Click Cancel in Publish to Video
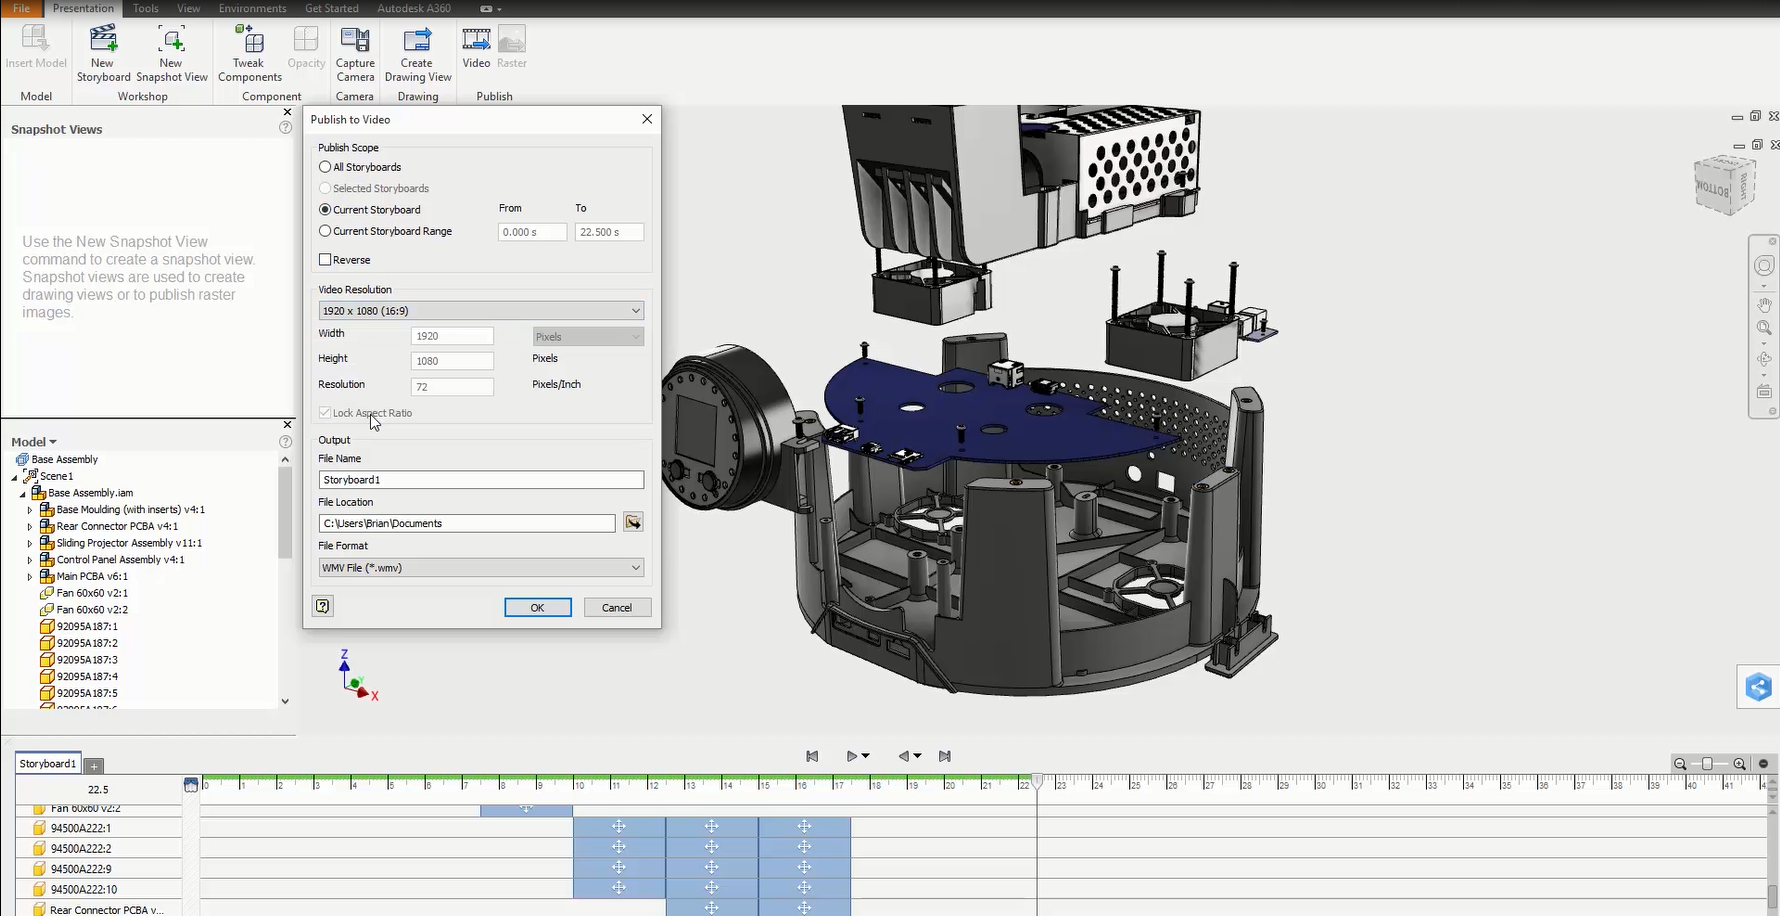1780x916 pixels. click(616, 607)
